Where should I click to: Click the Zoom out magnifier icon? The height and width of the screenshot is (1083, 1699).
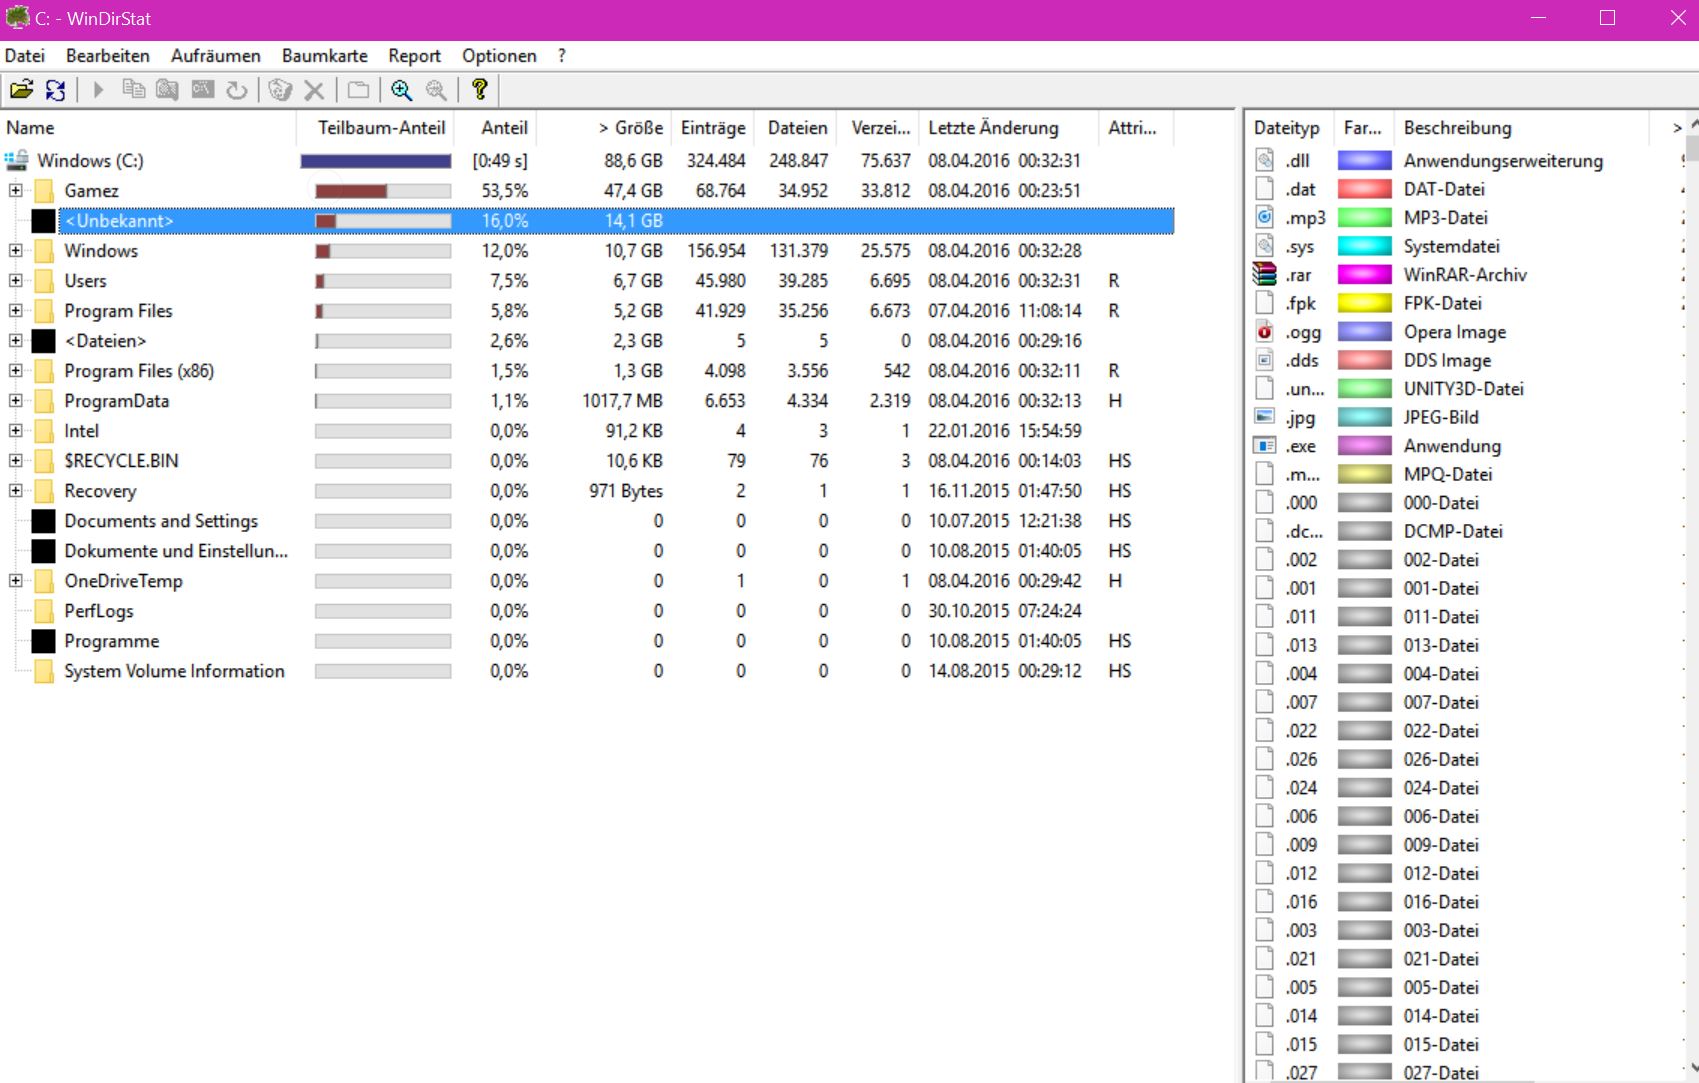[x=436, y=90]
